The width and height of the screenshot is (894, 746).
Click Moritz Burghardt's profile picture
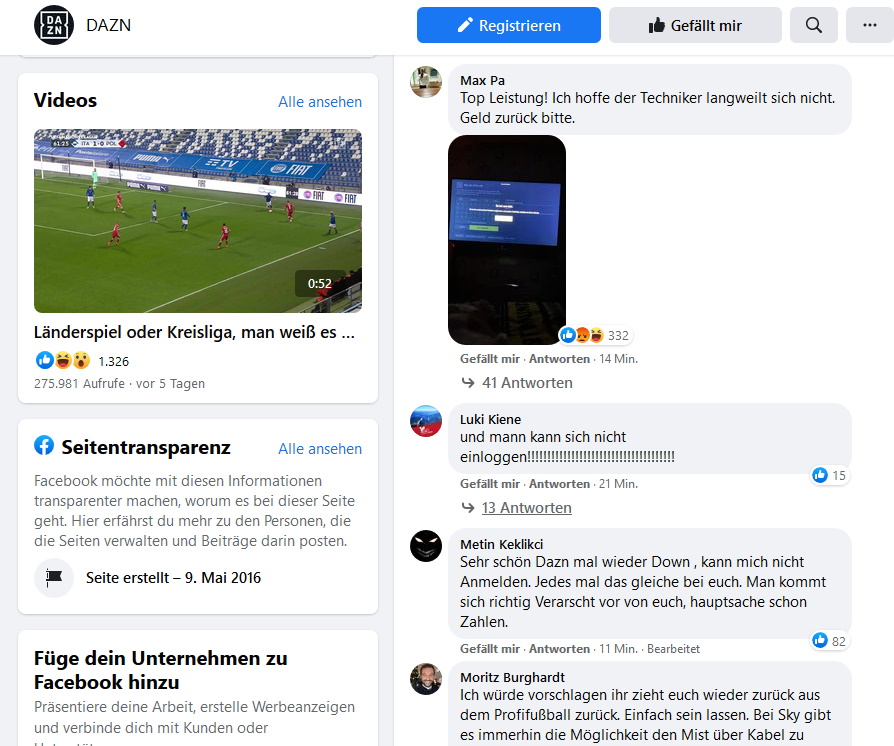[426, 679]
